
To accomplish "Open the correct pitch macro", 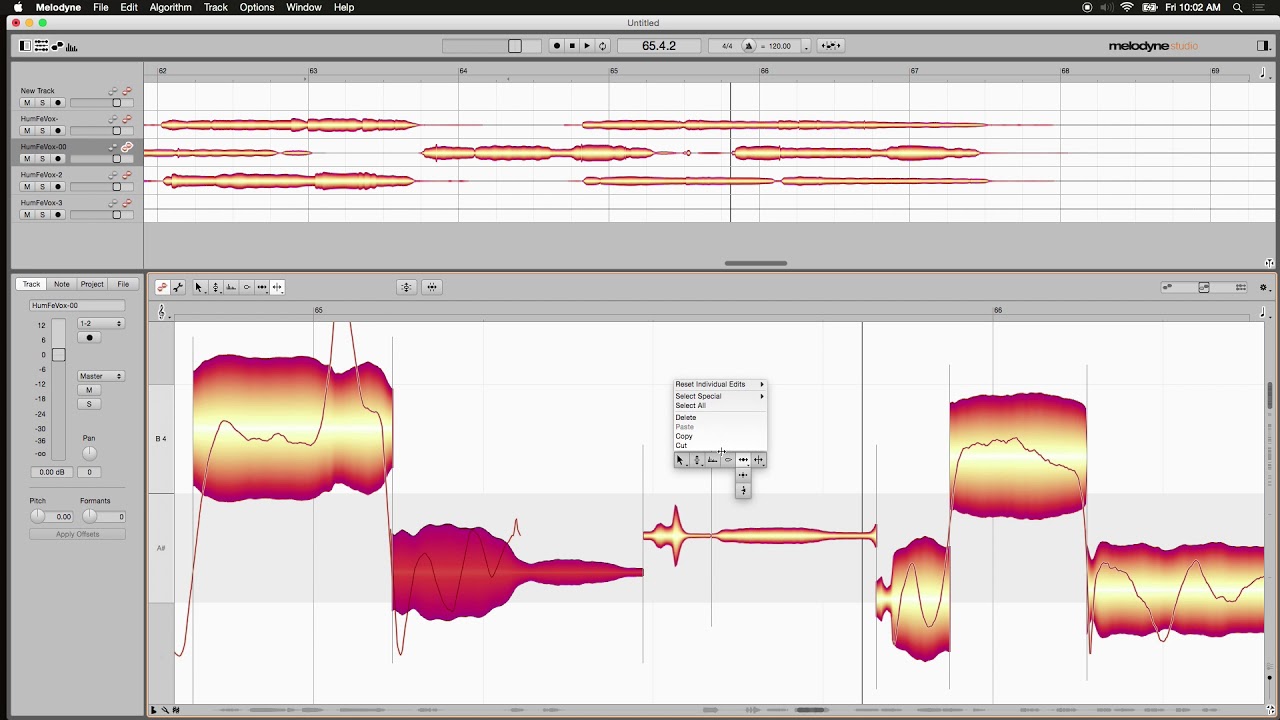I will point(406,287).
